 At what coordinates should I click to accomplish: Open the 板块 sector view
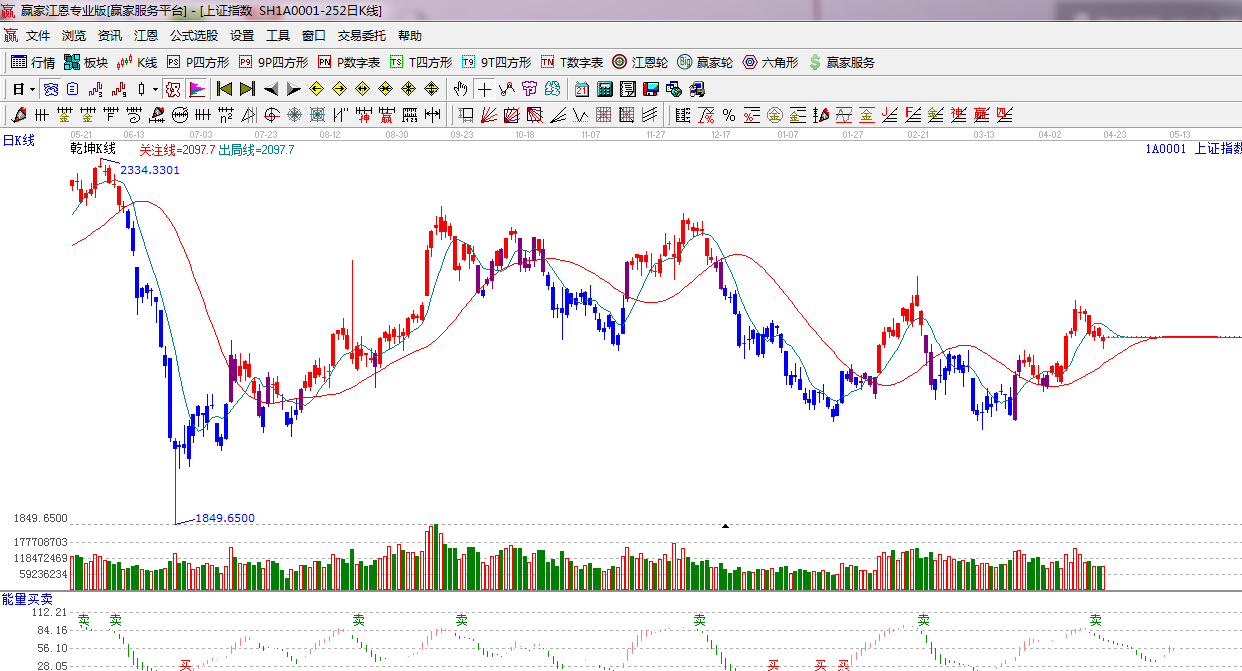[85, 62]
